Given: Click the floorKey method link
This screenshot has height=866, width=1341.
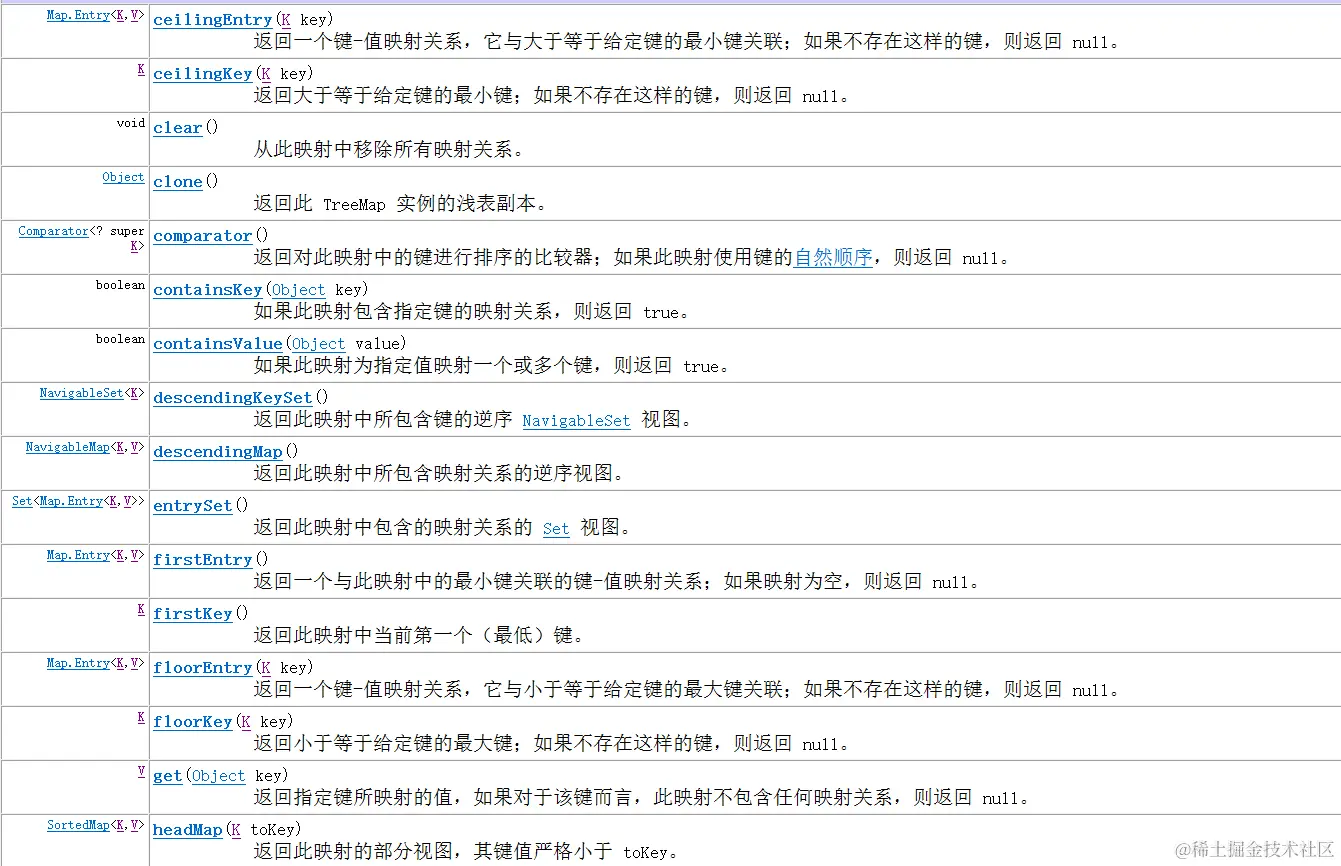Looking at the screenshot, I should tap(192, 721).
